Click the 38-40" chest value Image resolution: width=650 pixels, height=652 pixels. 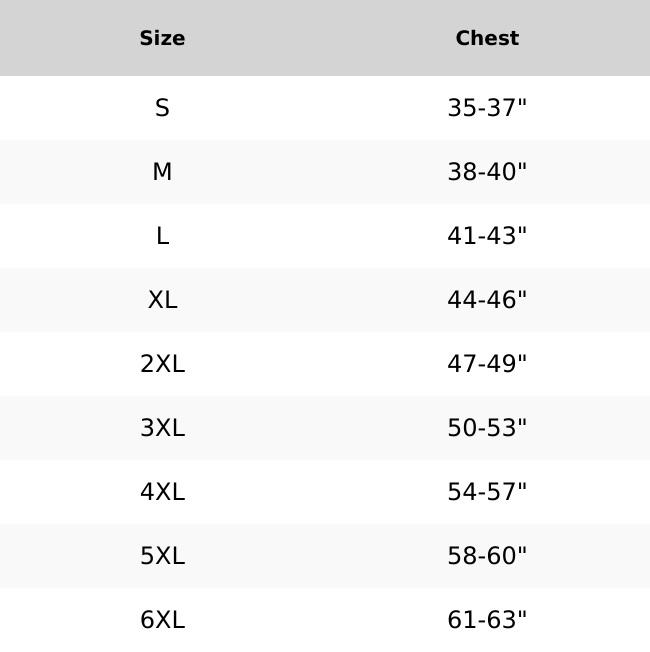(487, 172)
